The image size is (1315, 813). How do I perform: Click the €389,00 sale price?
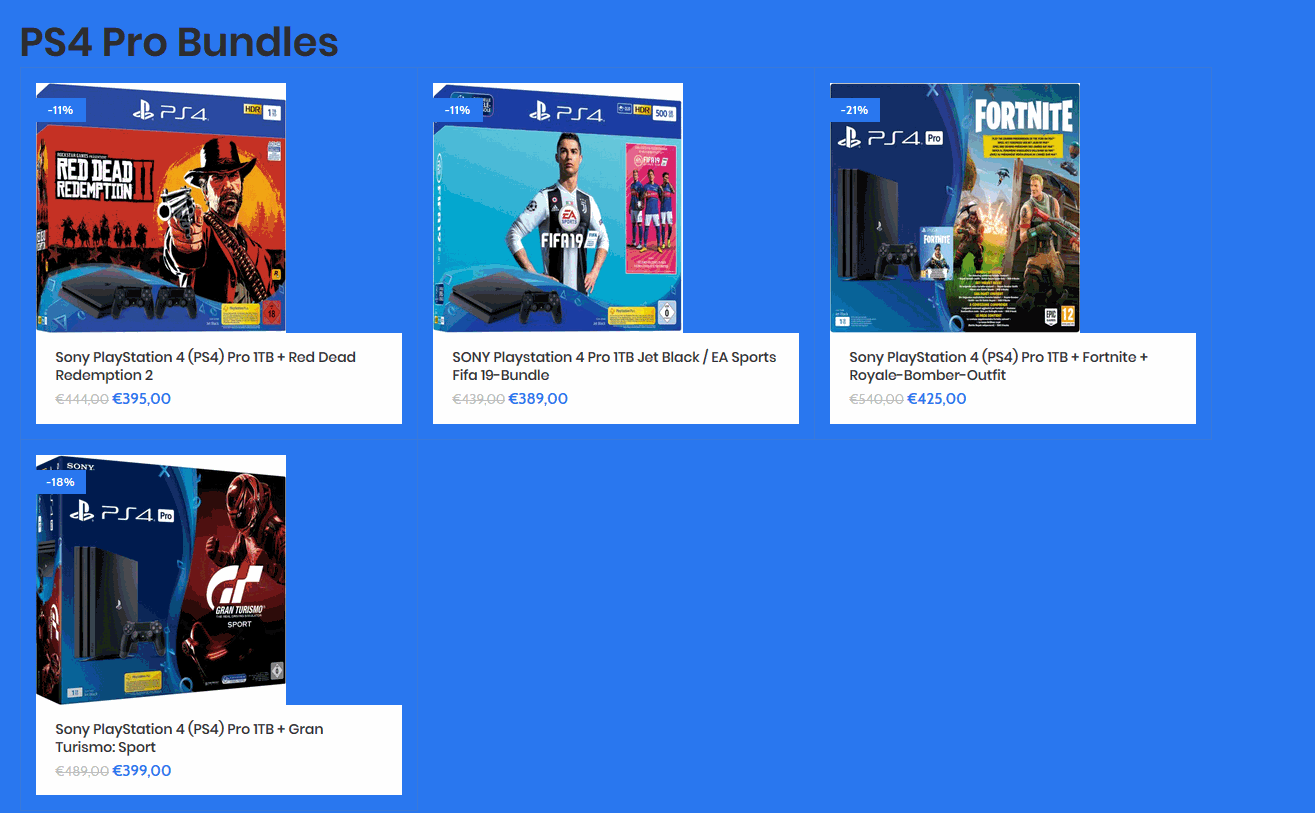(538, 399)
